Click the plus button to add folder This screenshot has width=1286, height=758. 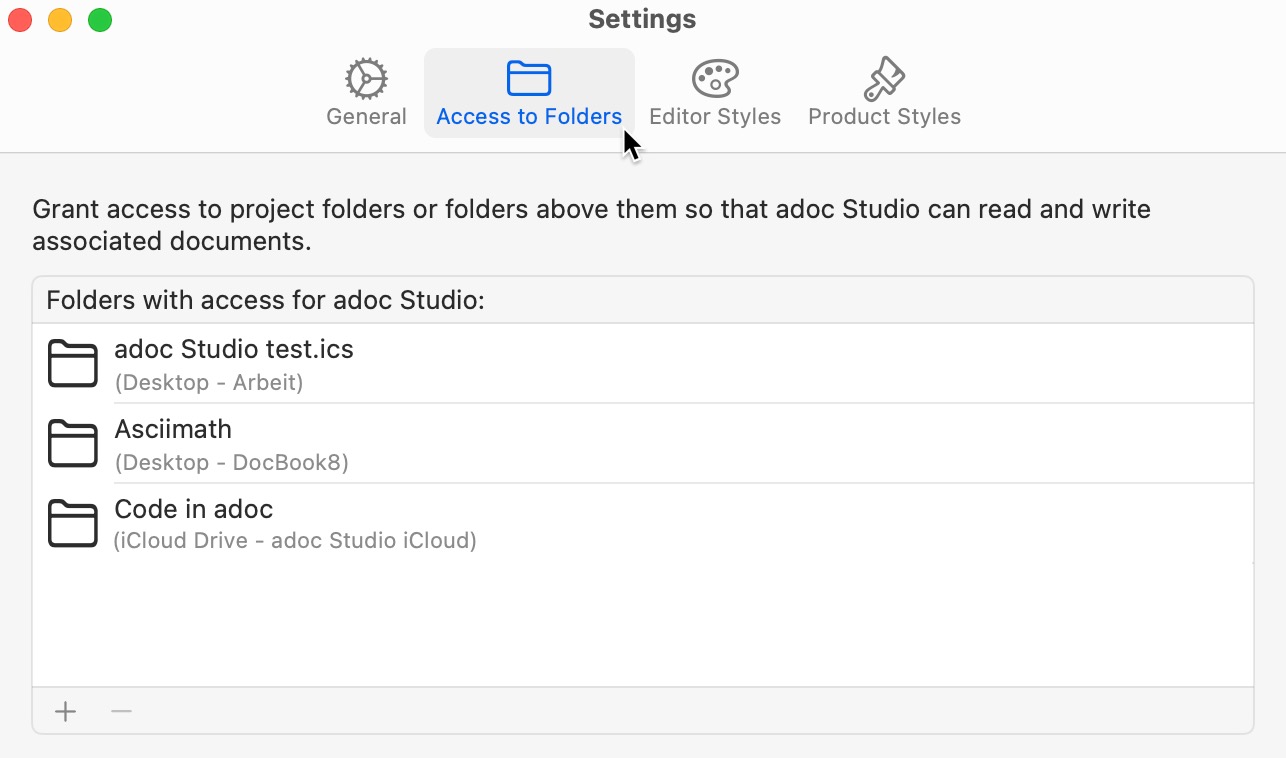point(65,711)
